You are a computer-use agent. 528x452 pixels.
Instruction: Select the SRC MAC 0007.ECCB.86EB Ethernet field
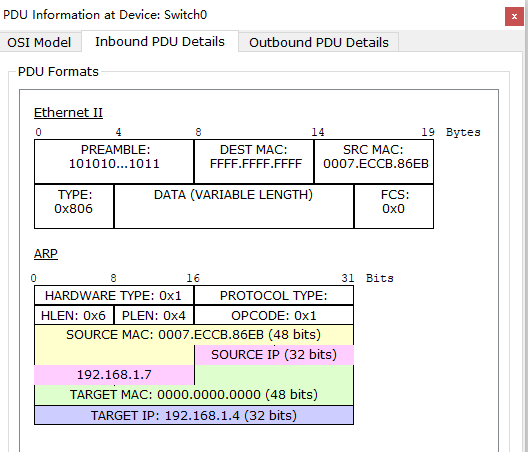(374, 162)
